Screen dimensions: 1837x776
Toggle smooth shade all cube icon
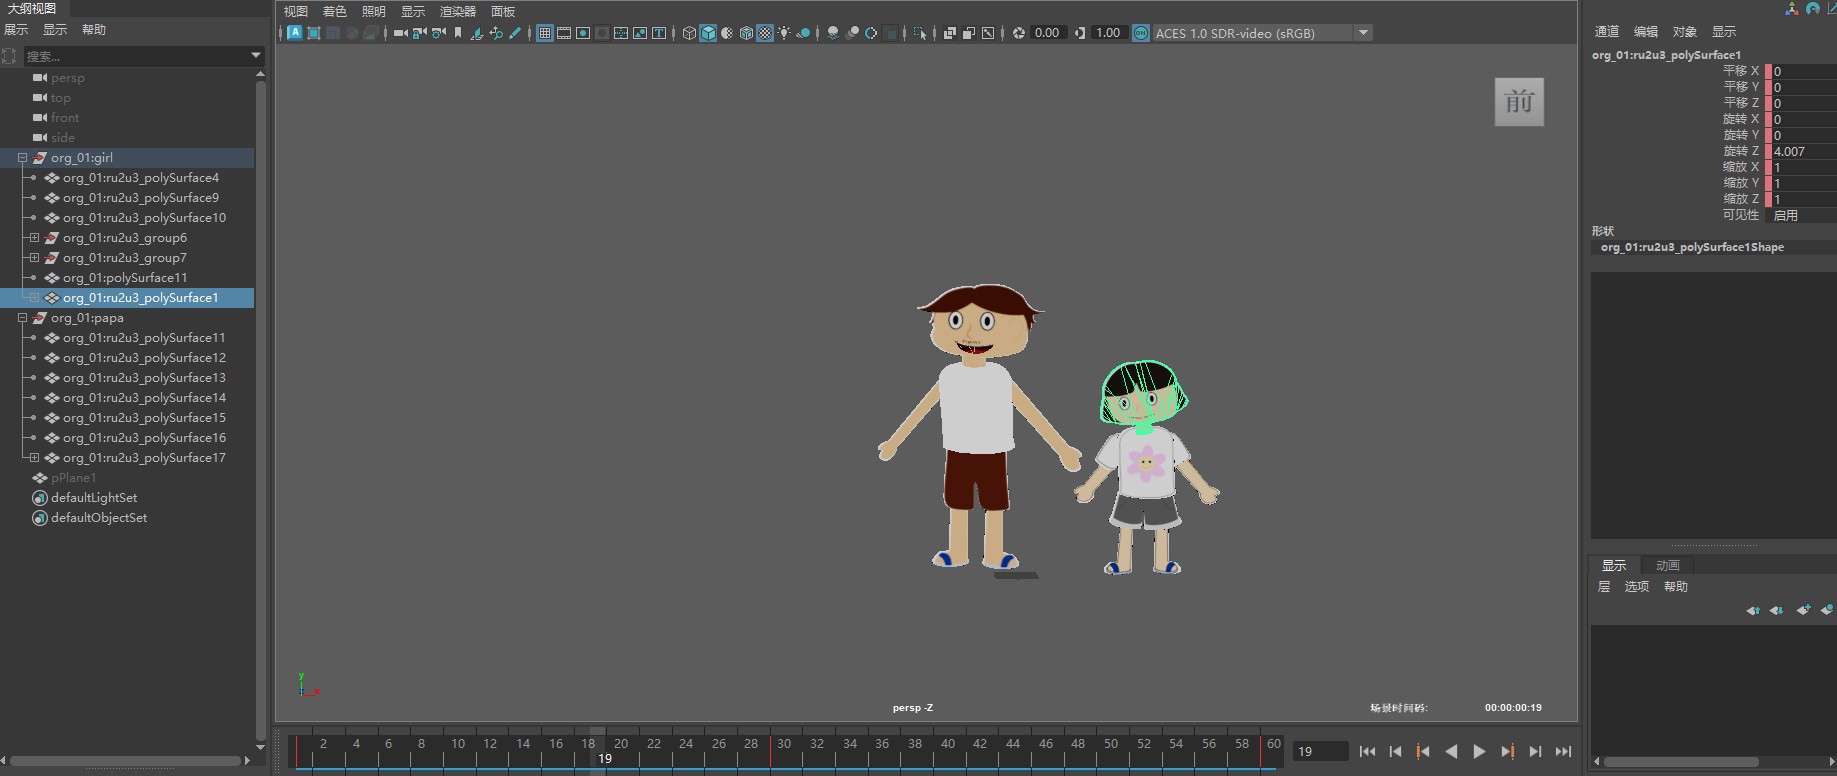(708, 33)
